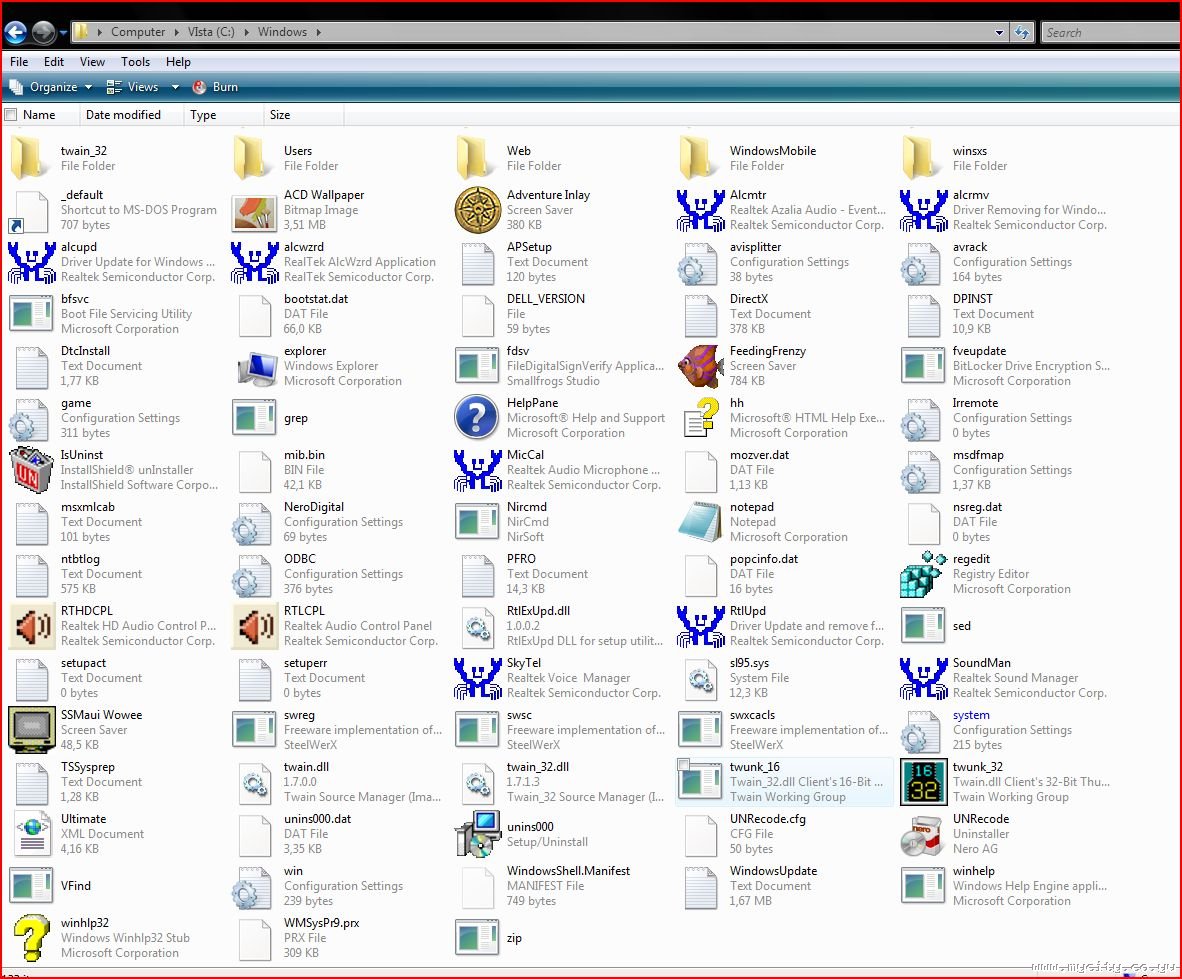This screenshot has height=979, width=1182.
Task: Select the Ultimate XML document icon
Action: pos(32,834)
